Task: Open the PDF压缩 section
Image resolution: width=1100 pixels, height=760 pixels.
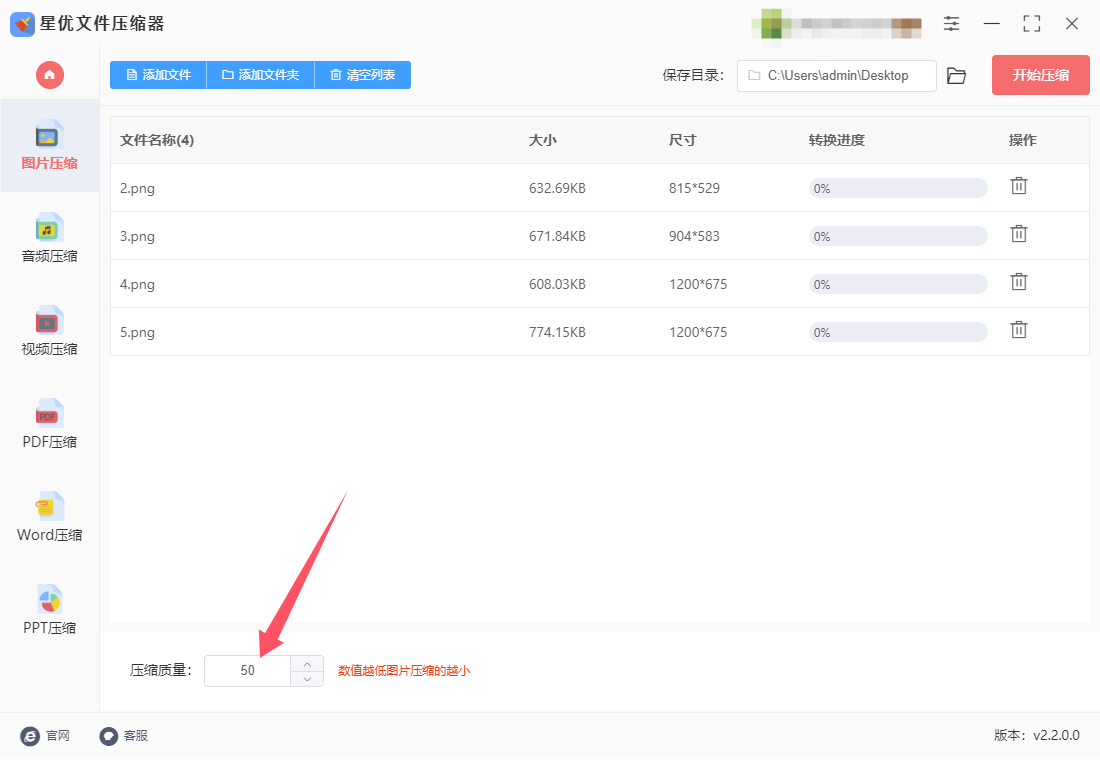Action: [49, 424]
